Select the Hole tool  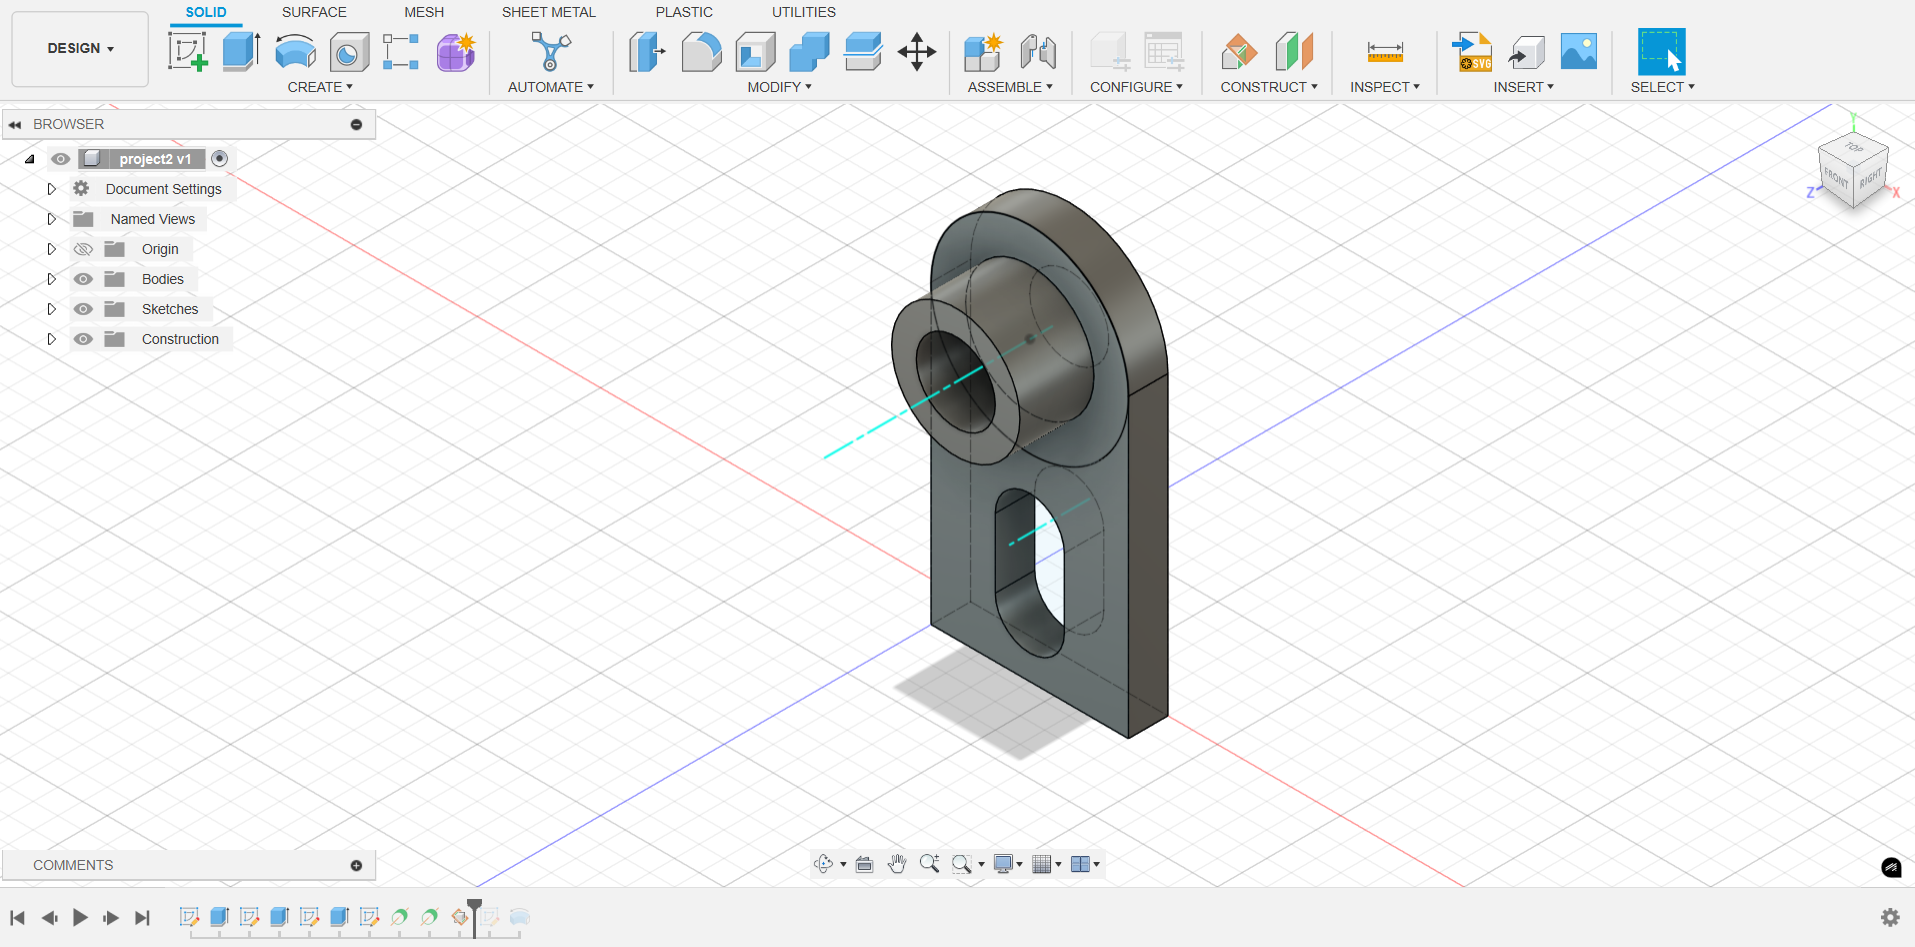pos(349,52)
